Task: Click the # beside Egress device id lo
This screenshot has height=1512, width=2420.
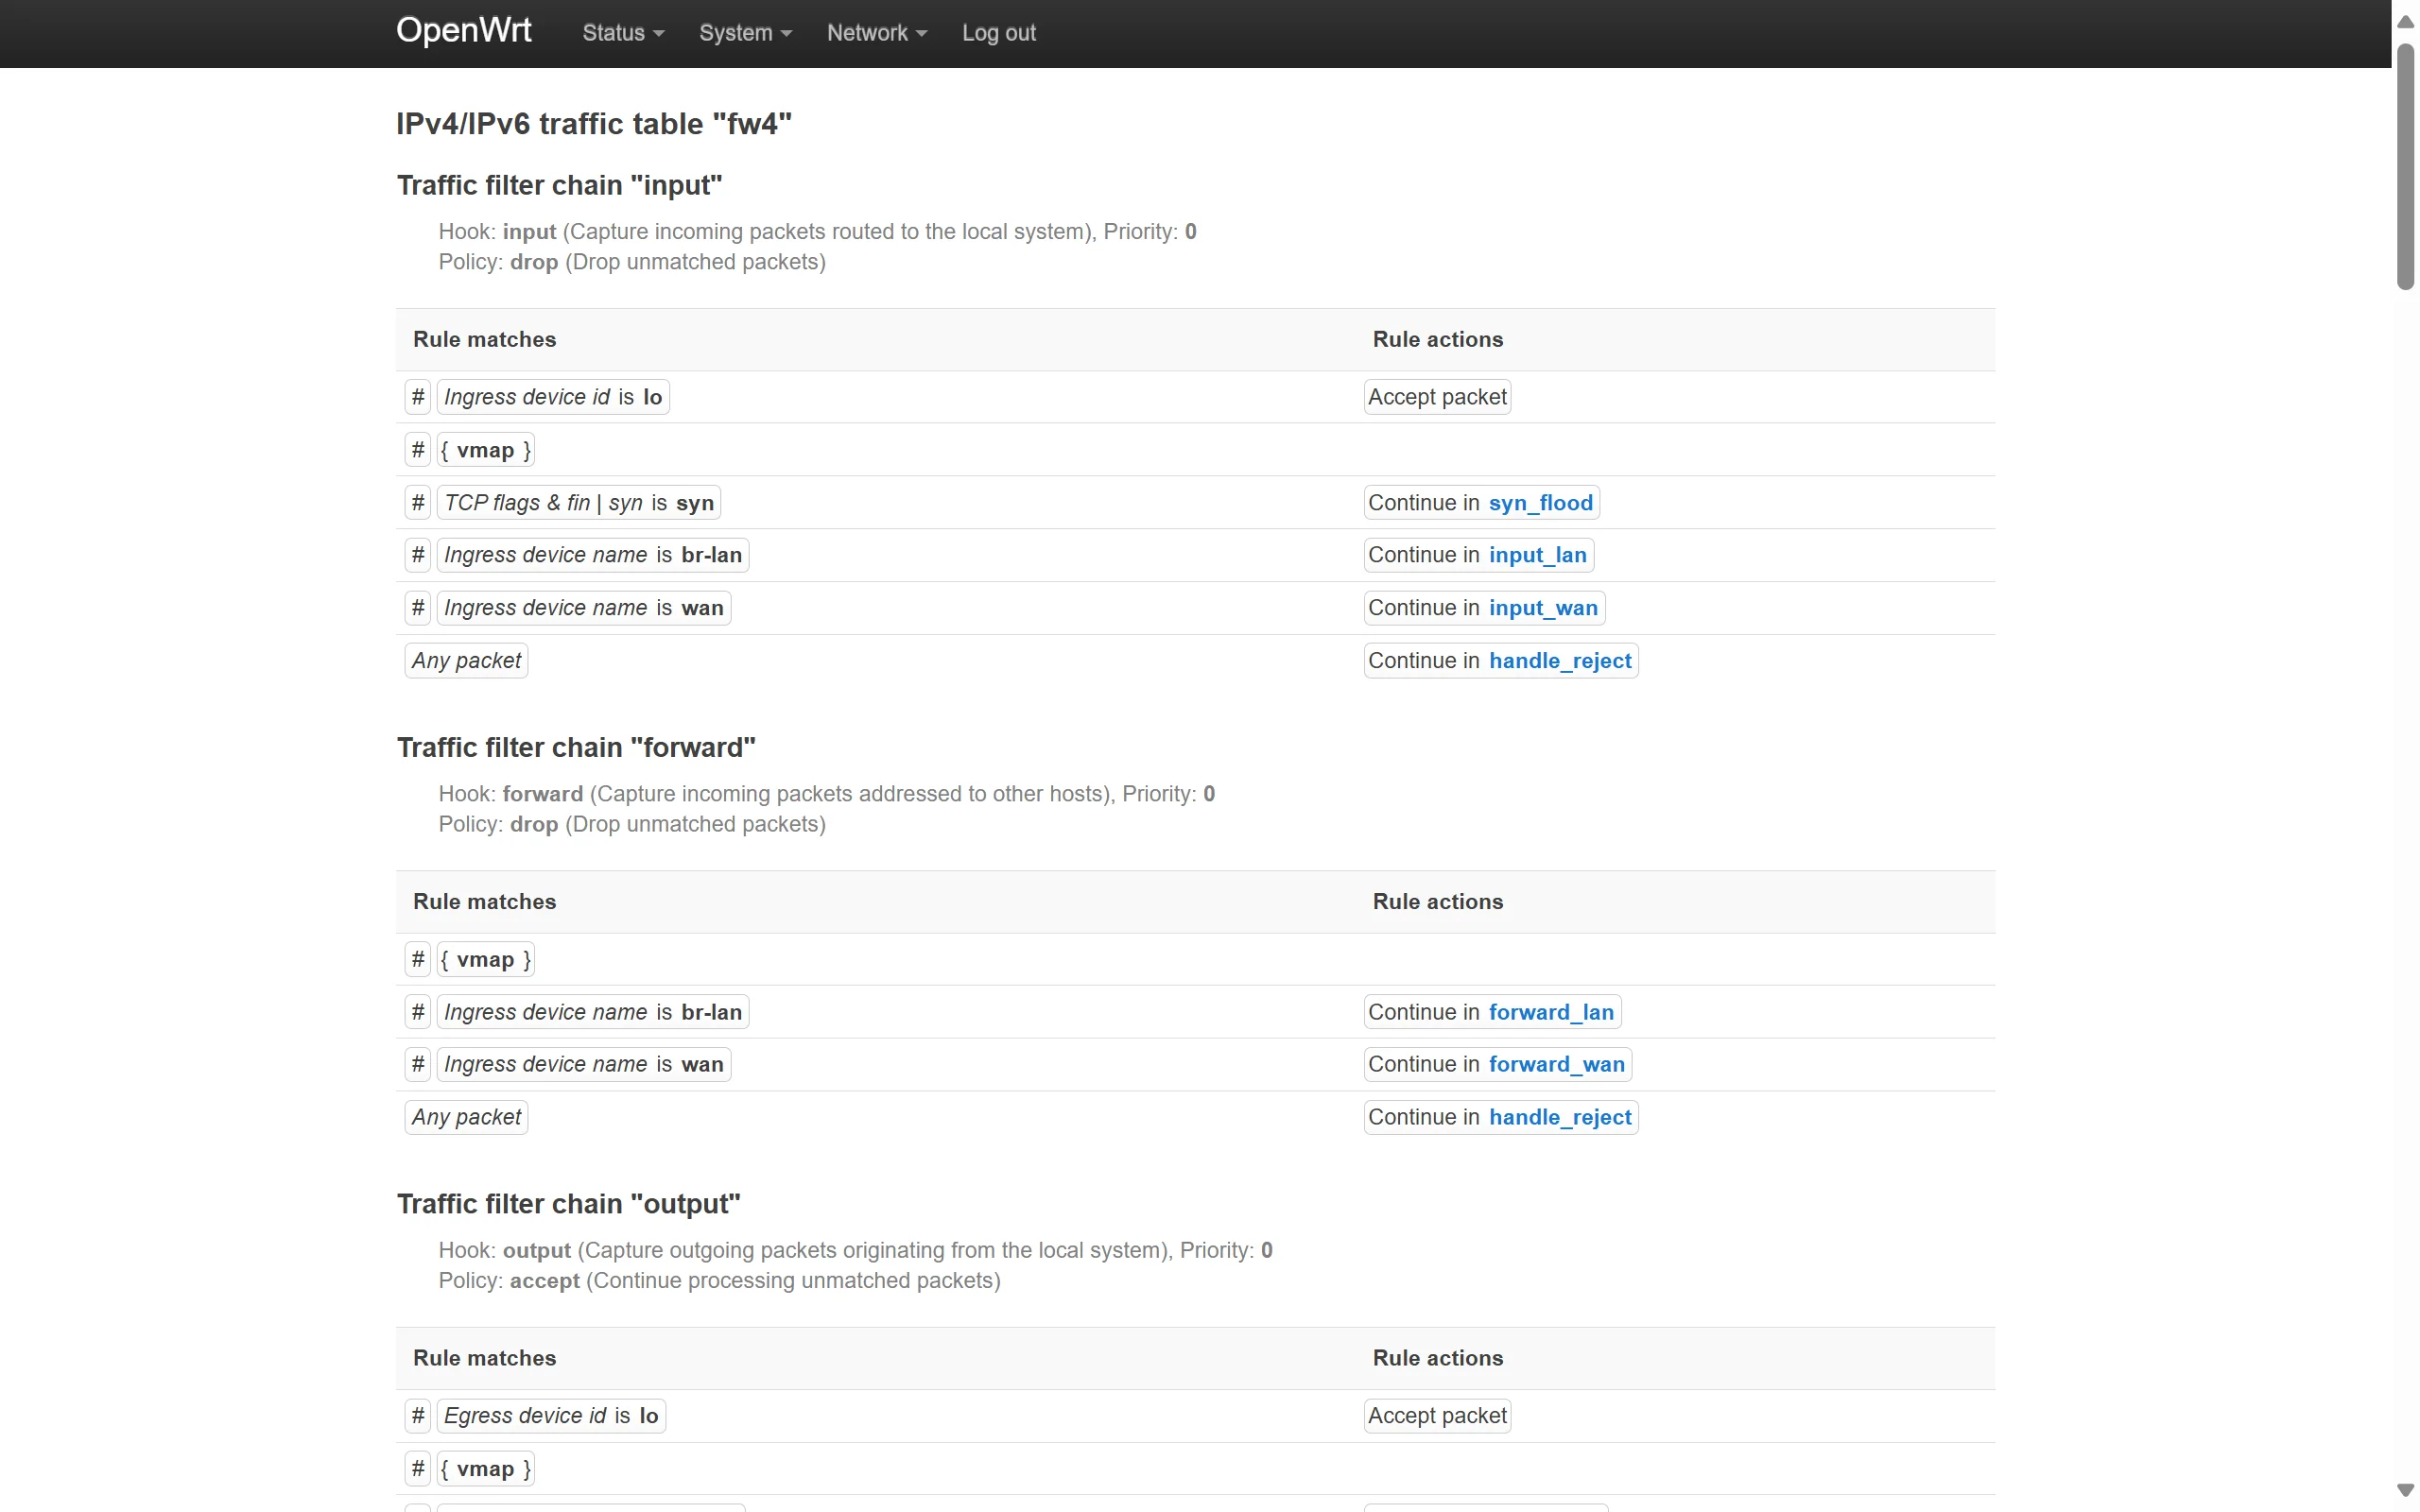Action: (x=418, y=1416)
